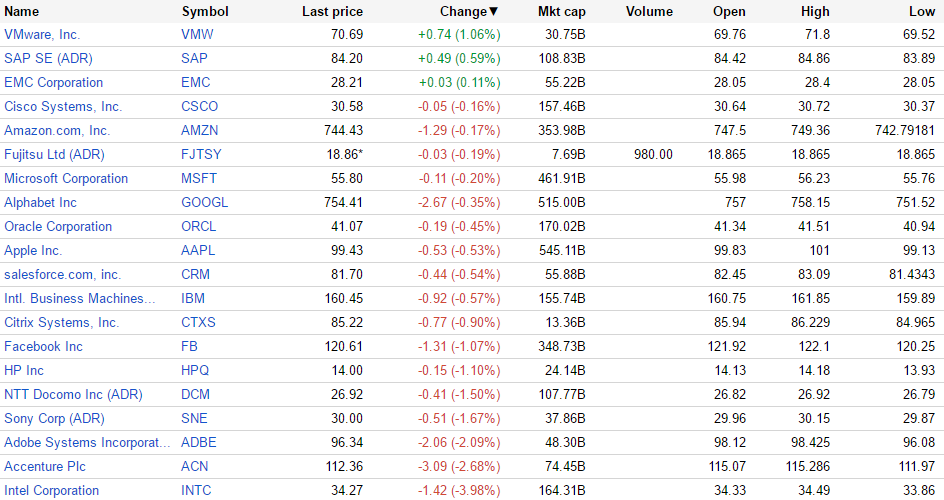Open Apple Inc. stock link

[x=33, y=251]
